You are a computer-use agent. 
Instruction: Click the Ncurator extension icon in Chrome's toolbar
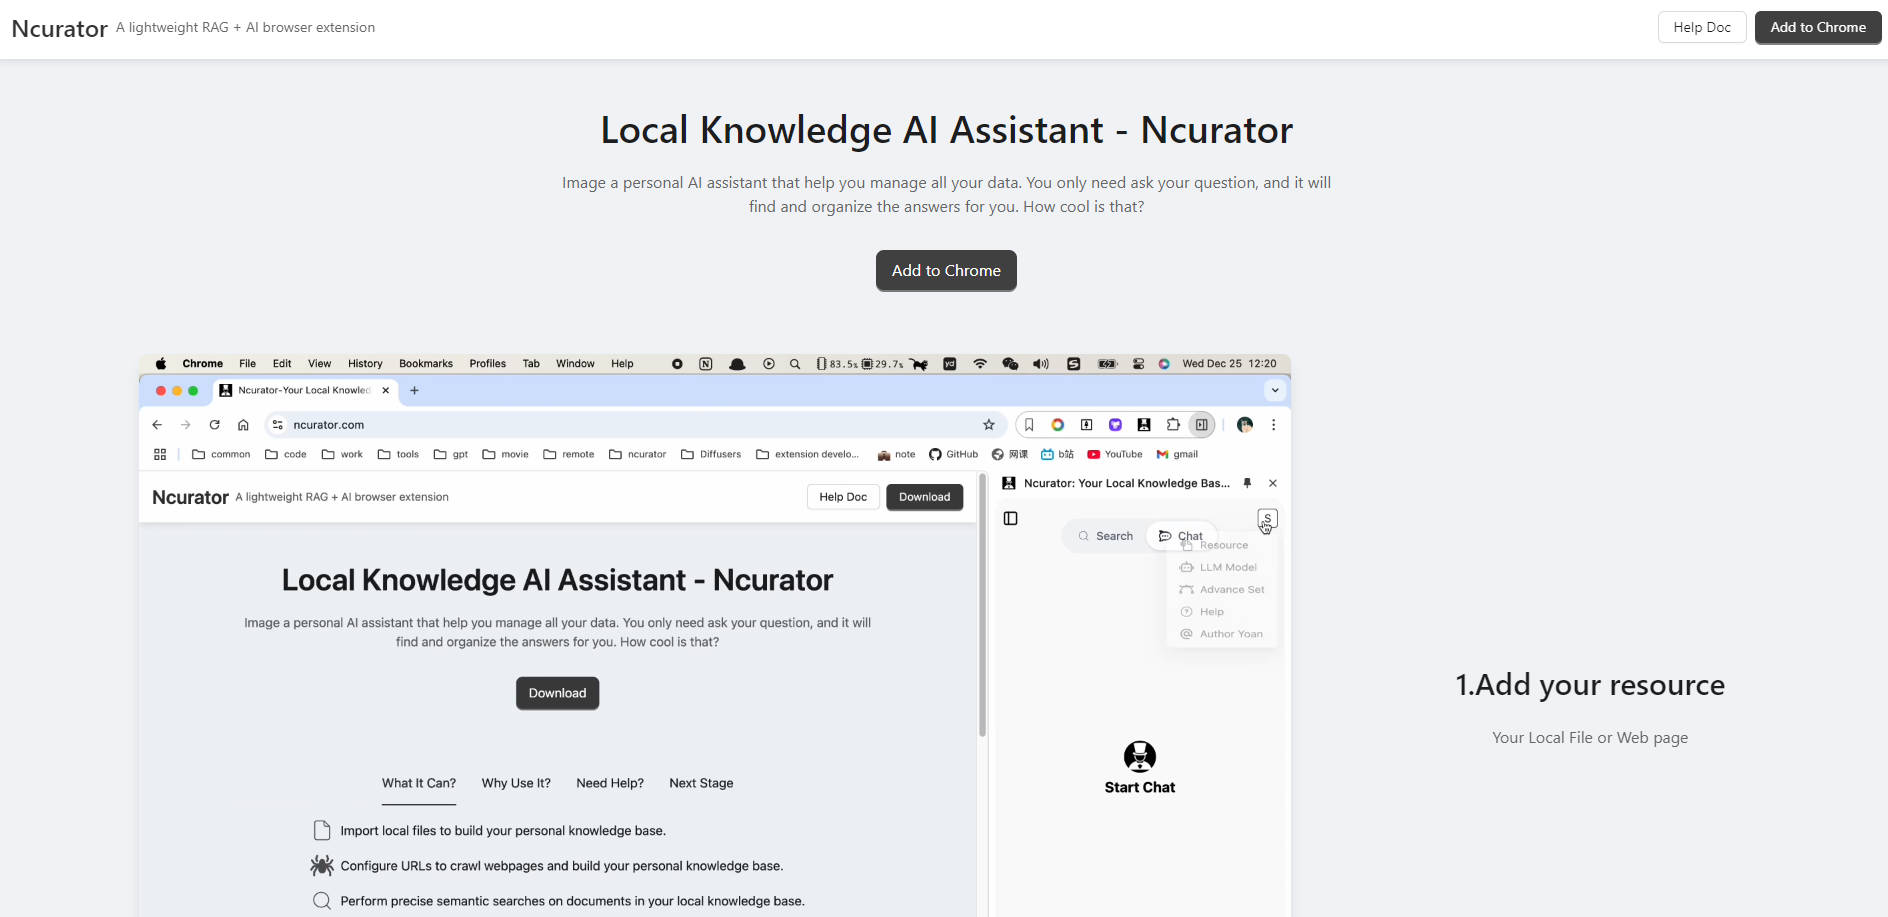1144,424
